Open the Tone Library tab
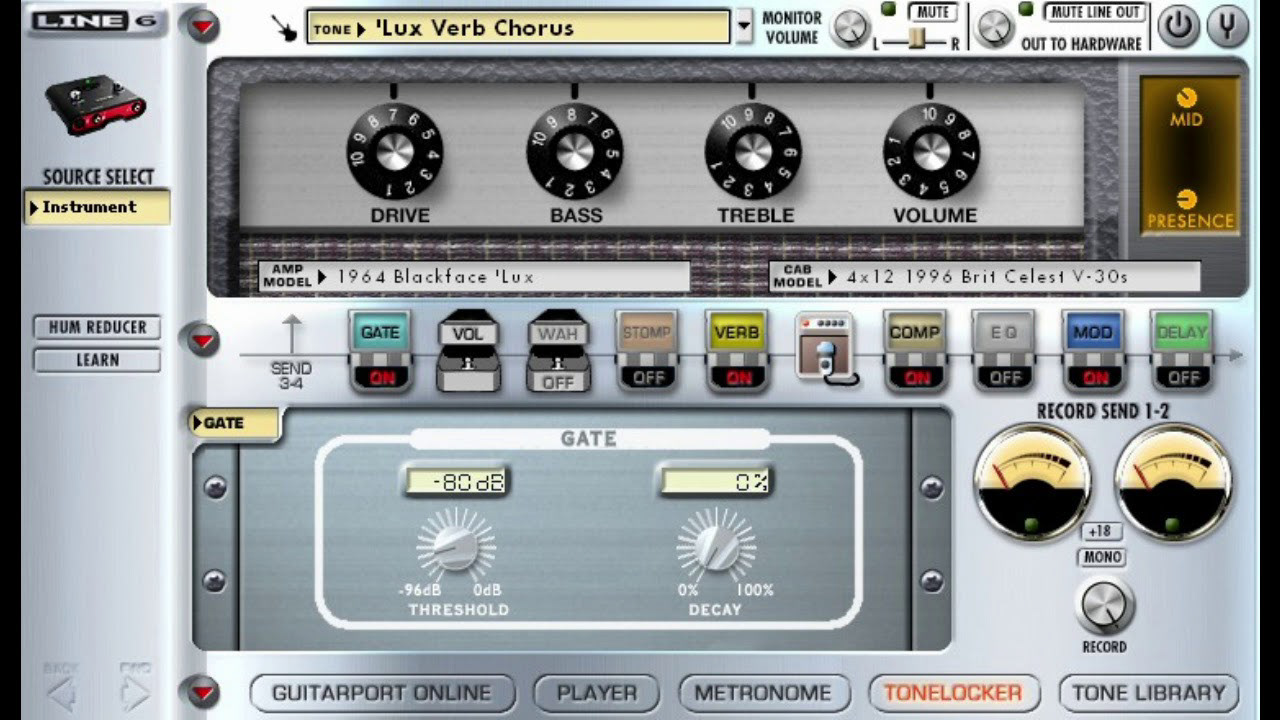This screenshot has height=720, width=1280. click(x=1148, y=693)
